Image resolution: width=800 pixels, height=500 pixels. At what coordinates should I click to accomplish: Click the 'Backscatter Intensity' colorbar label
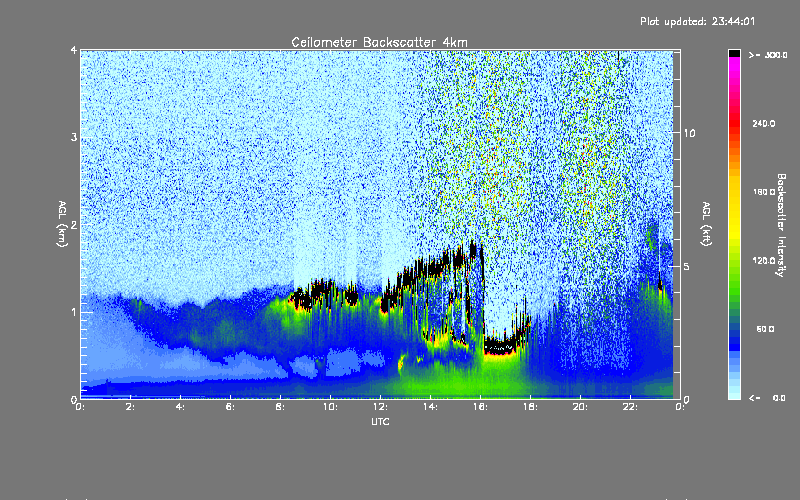pos(781,225)
